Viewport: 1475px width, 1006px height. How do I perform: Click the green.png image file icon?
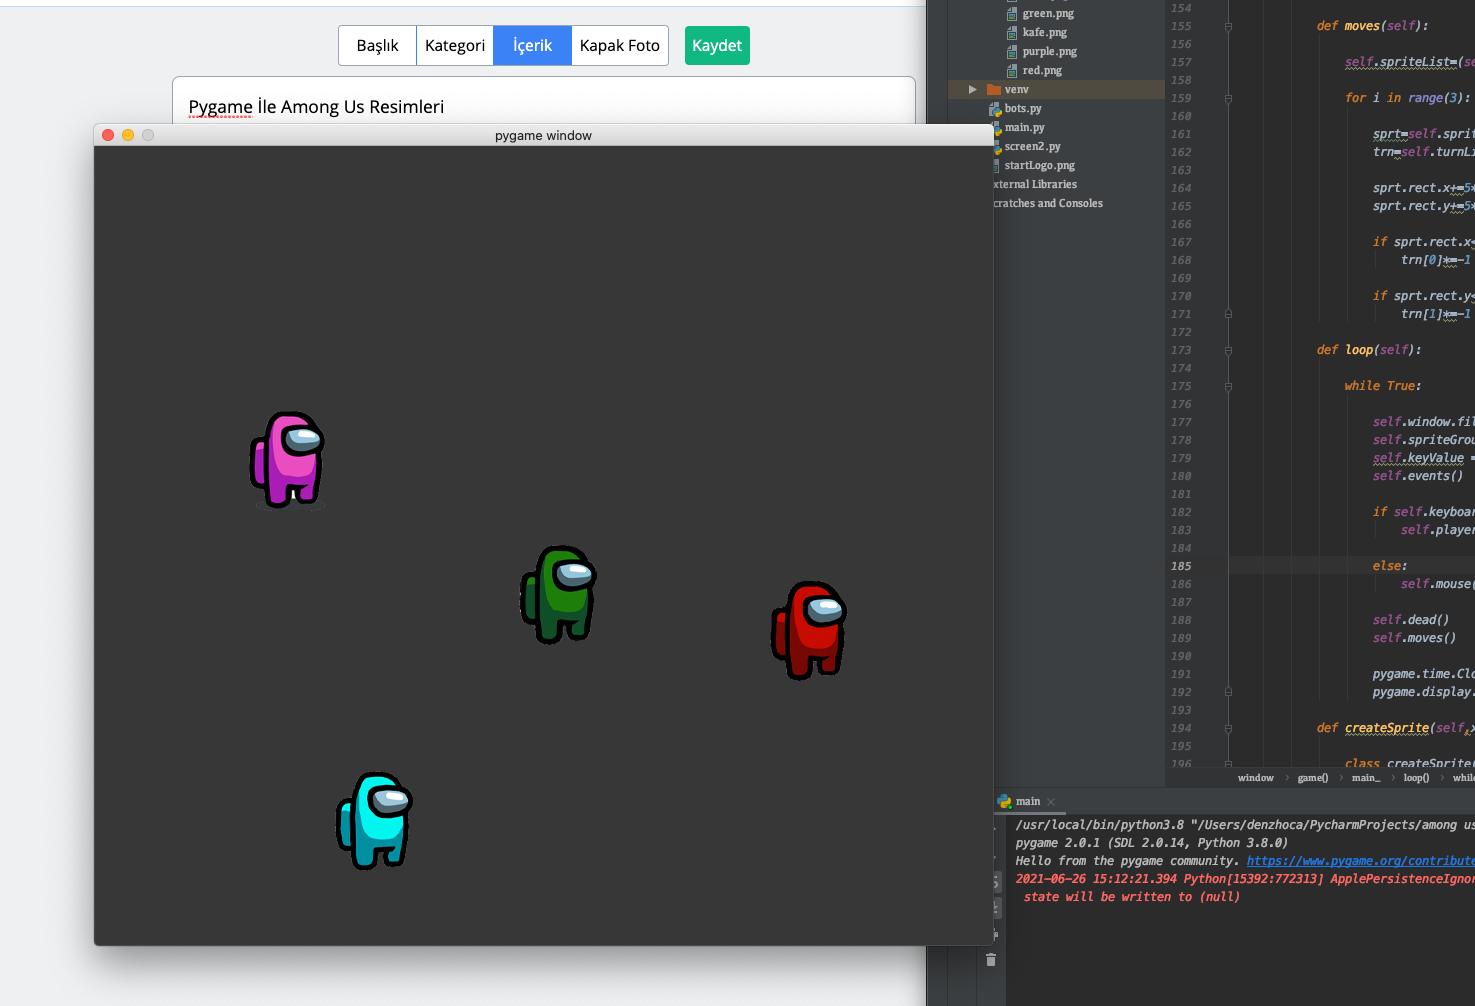[1012, 14]
